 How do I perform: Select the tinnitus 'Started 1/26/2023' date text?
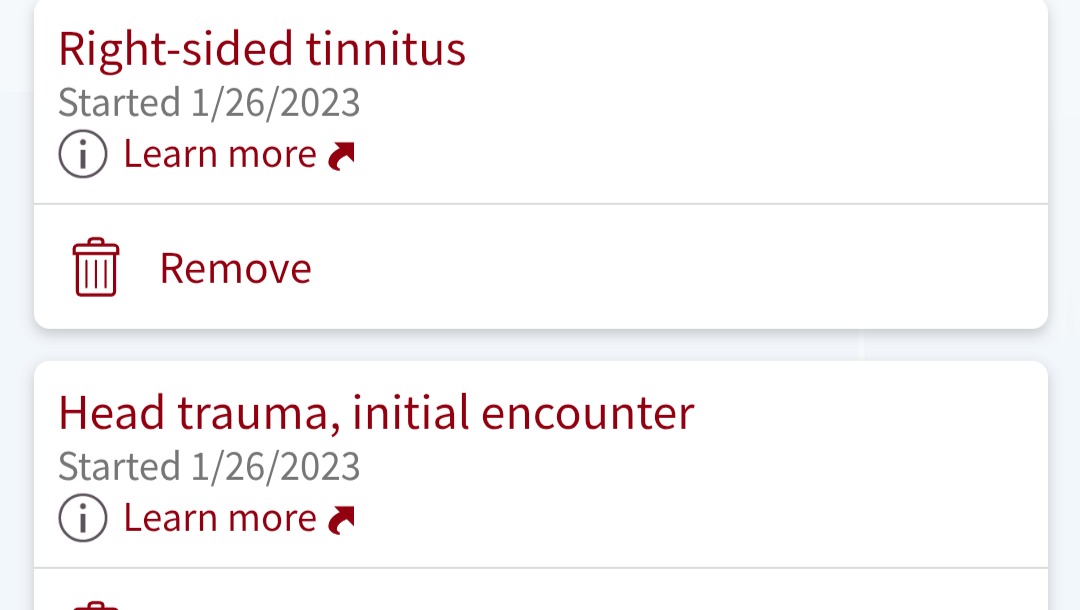(x=209, y=103)
